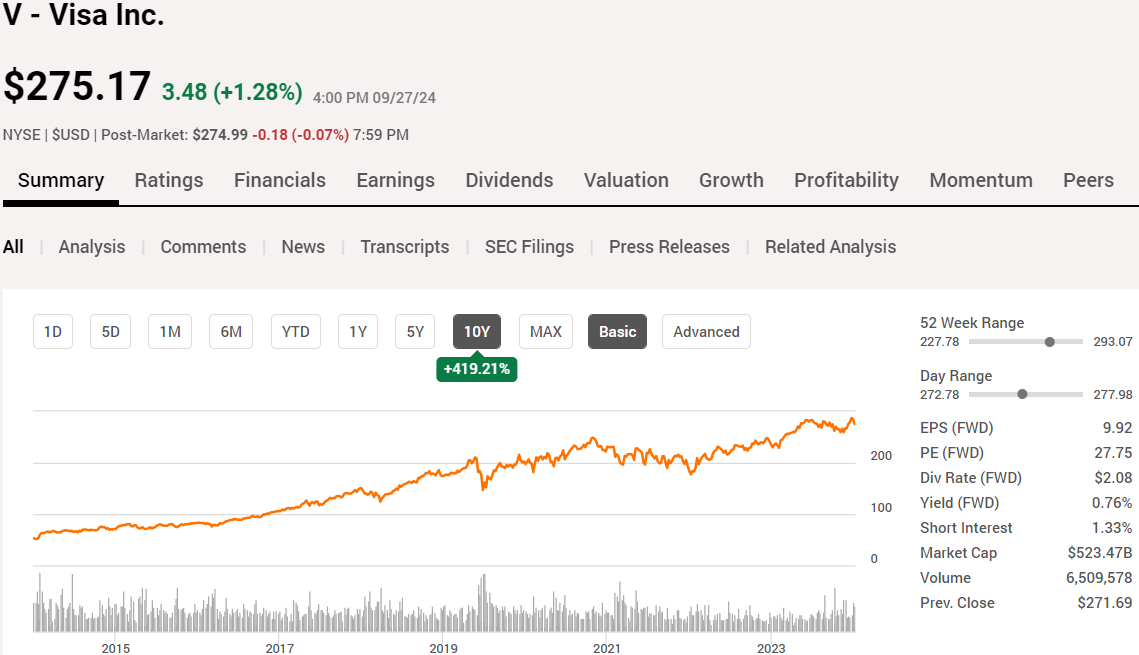Switch chart to 5Y range
The image size is (1139, 655).
tap(415, 332)
